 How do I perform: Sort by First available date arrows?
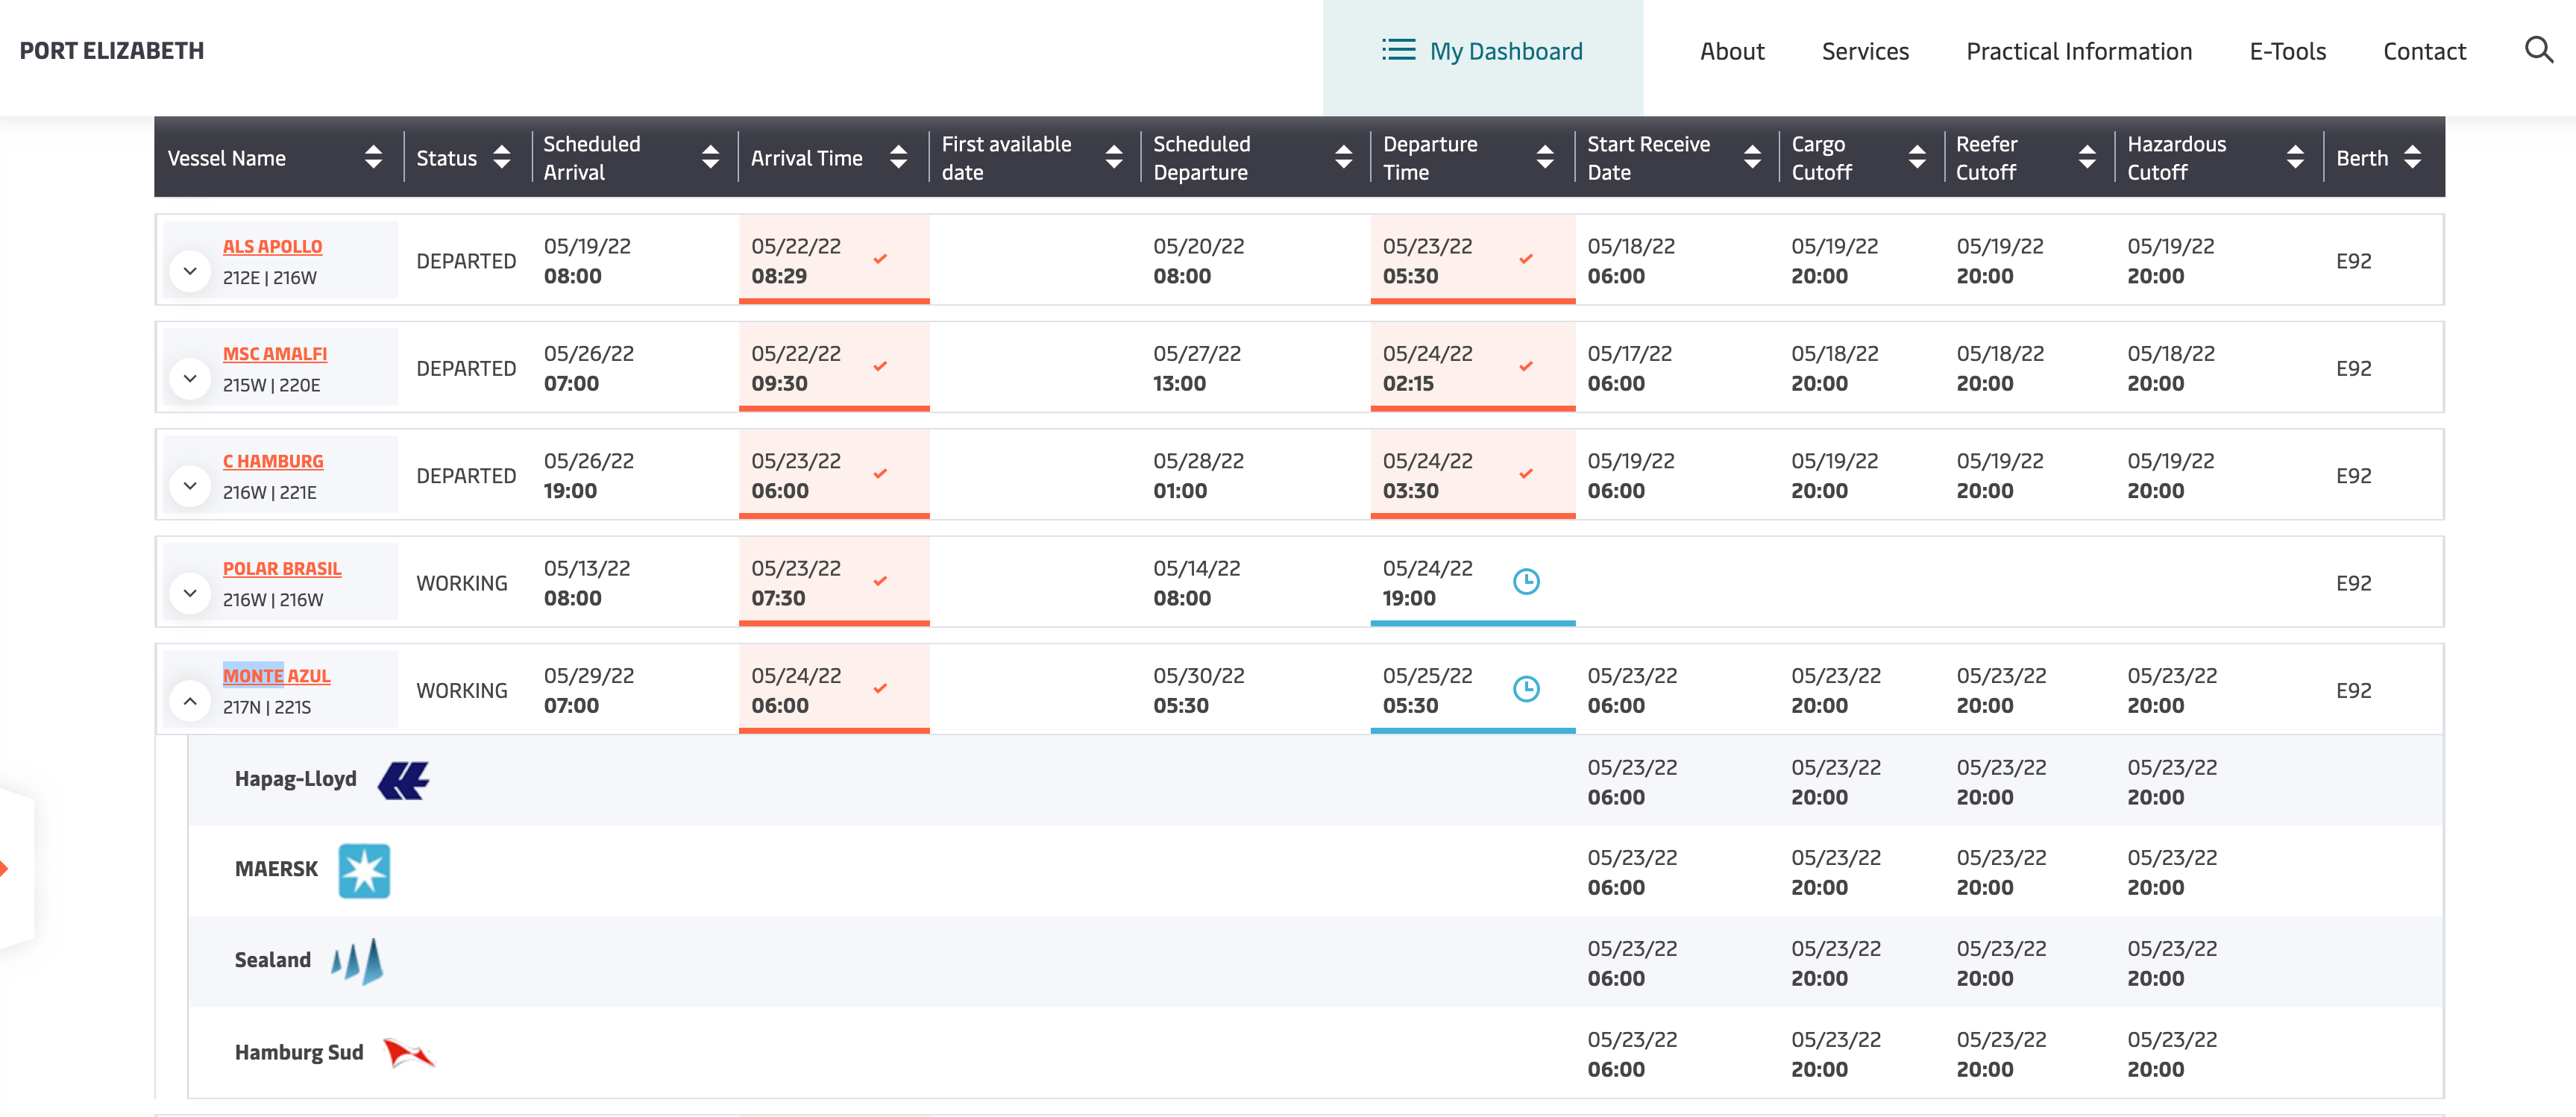[x=1113, y=157]
